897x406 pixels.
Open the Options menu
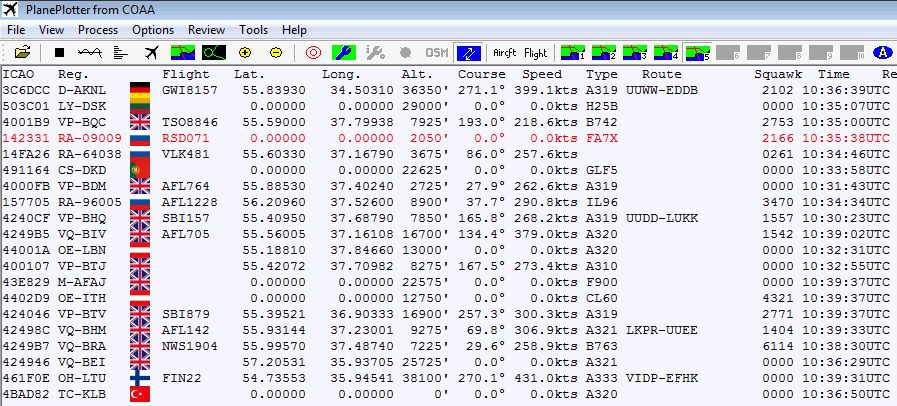coord(153,30)
